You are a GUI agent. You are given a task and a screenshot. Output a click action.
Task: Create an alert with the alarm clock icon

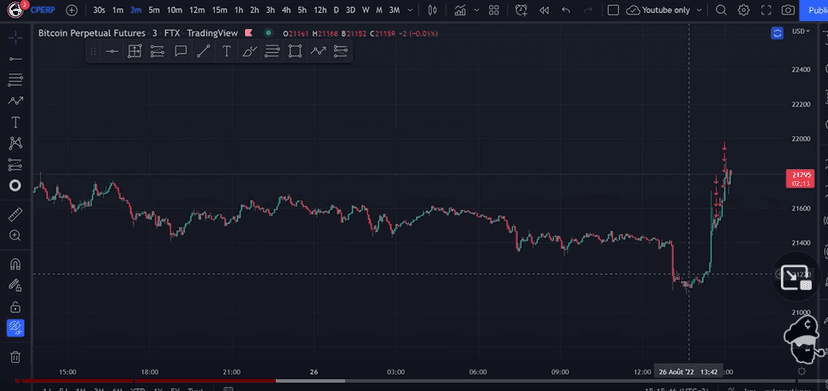(x=521, y=10)
